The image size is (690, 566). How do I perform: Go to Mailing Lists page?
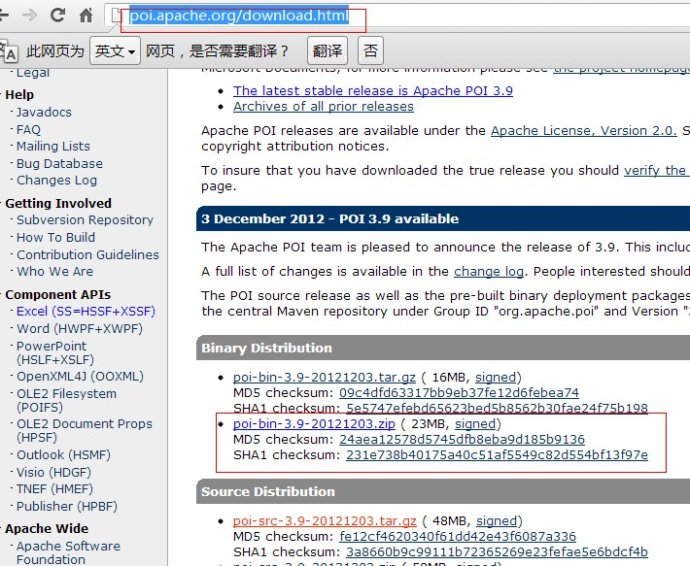point(53,146)
